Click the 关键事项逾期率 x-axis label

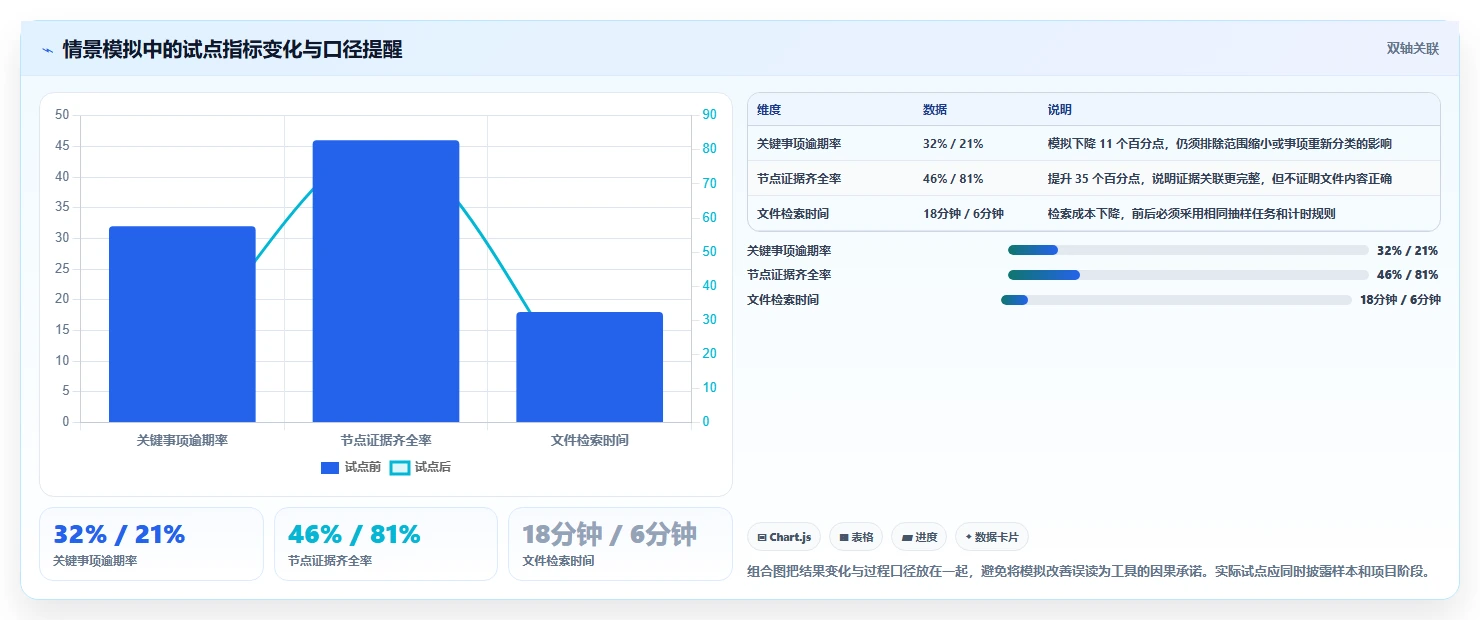(x=182, y=440)
